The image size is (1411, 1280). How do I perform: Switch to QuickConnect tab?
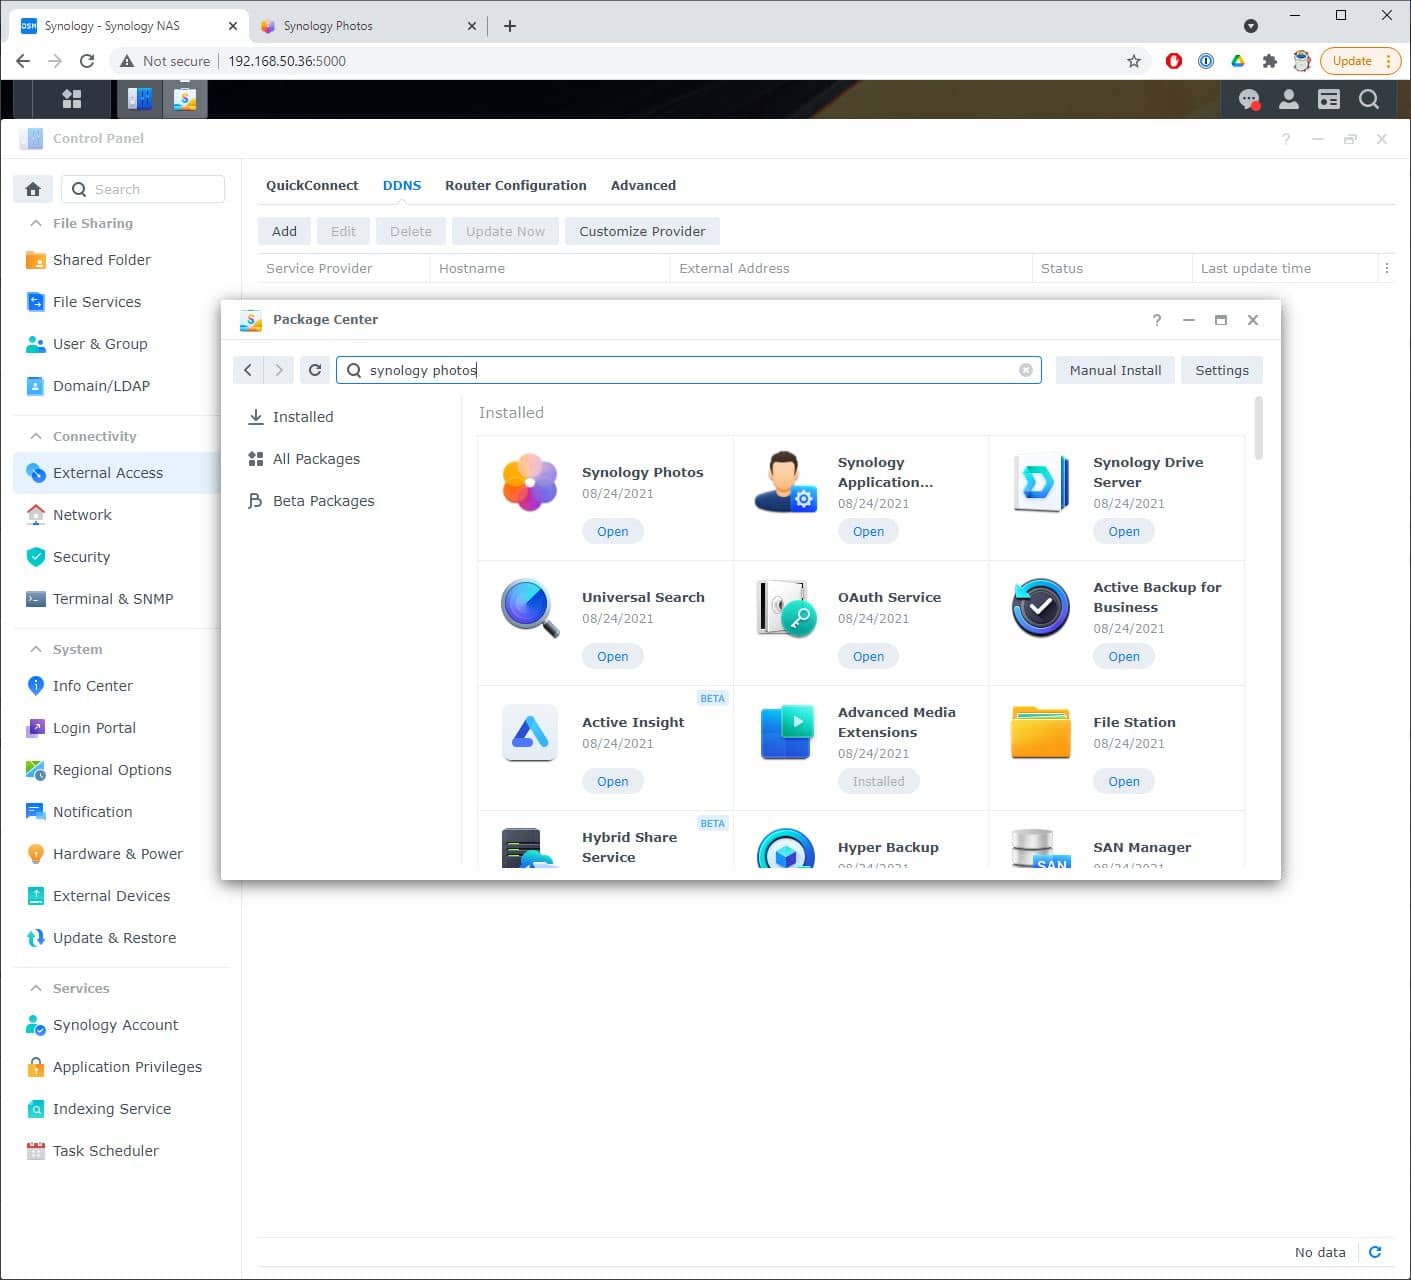[x=312, y=185]
